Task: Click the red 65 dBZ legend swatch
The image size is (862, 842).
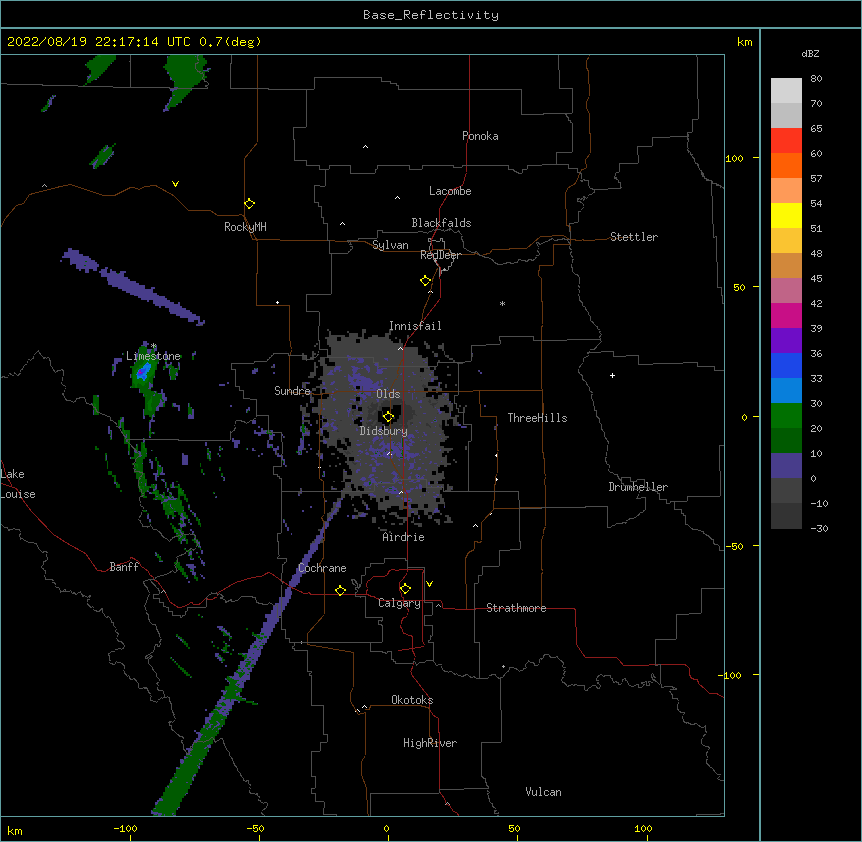Action: pyautogui.click(x=786, y=141)
